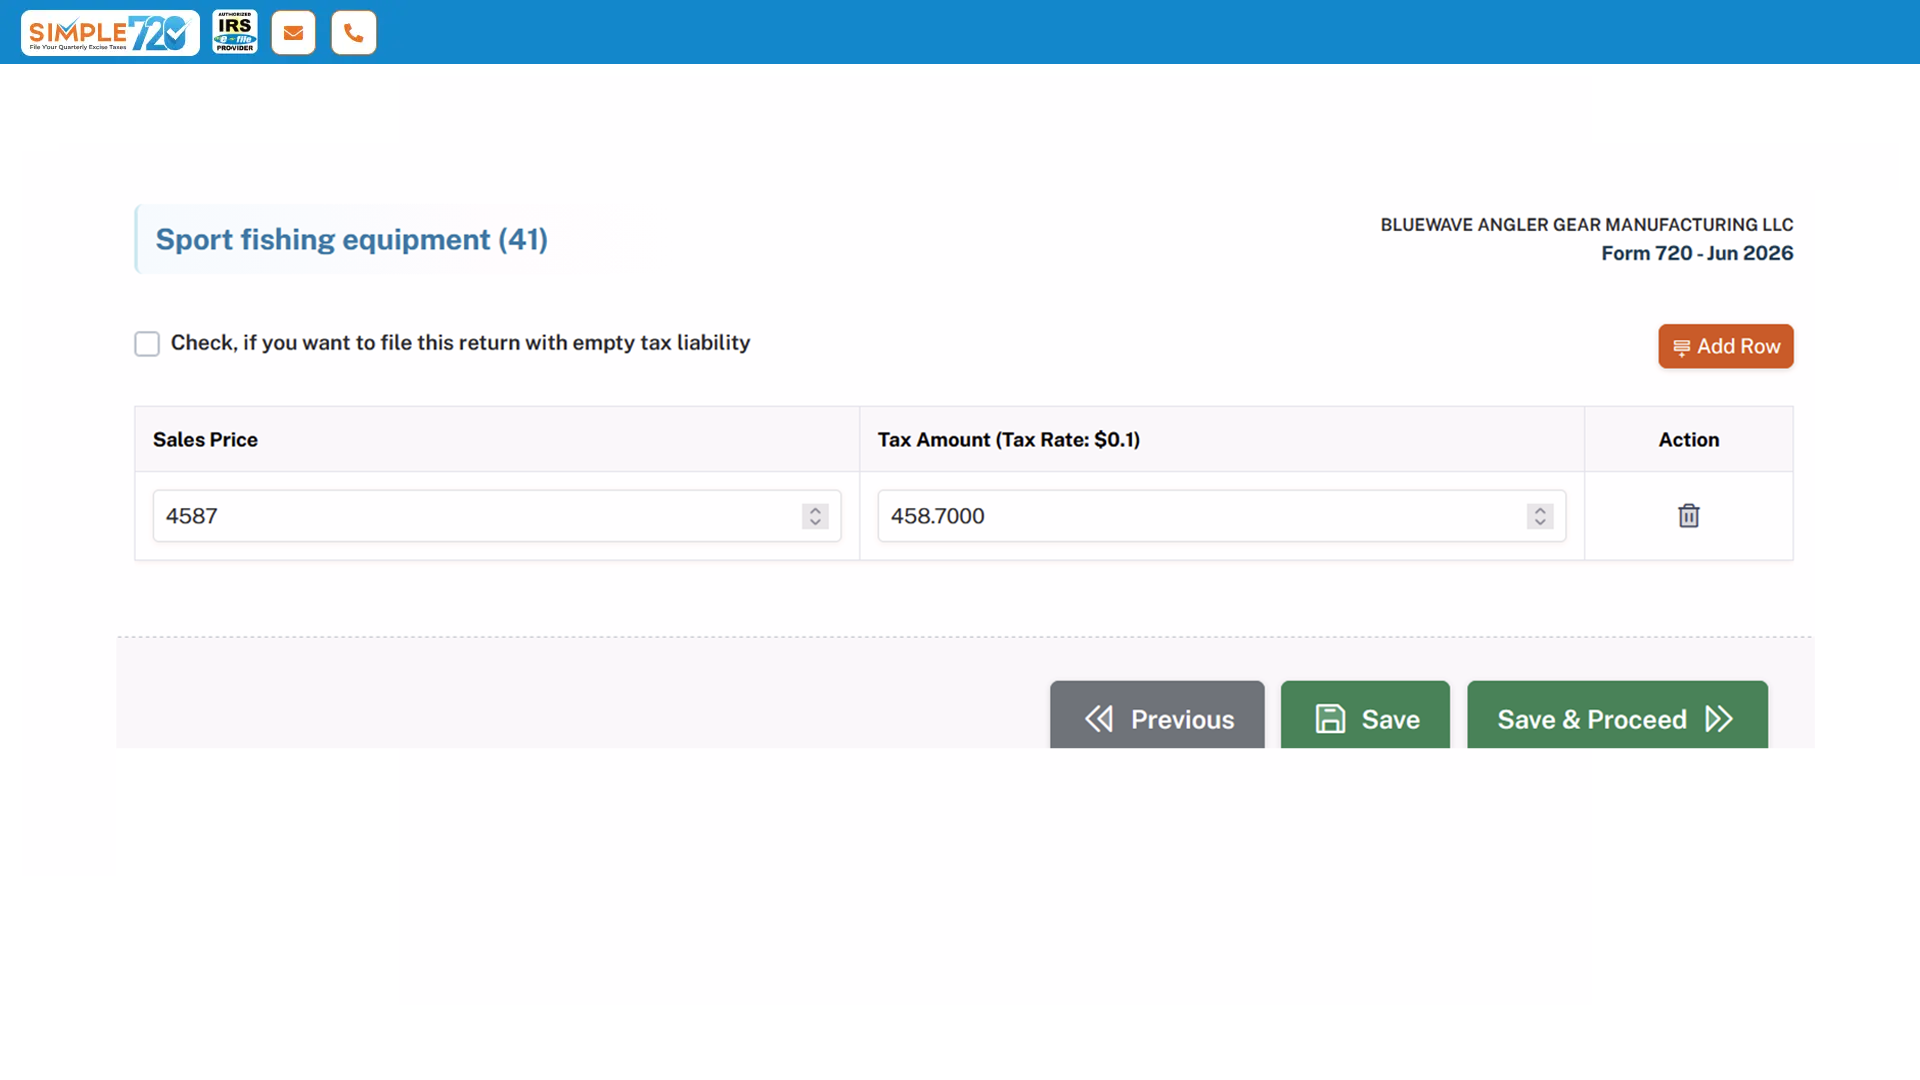Decrease Sales Price with stepper down arrow

point(815,522)
